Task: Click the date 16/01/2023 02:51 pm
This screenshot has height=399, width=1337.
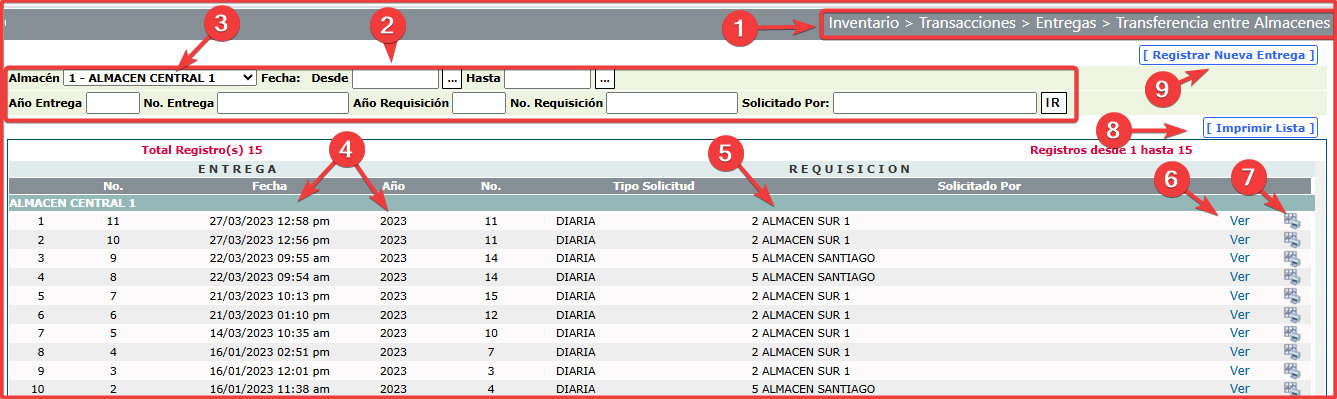Action: pyautogui.click(x=268, y=352)
